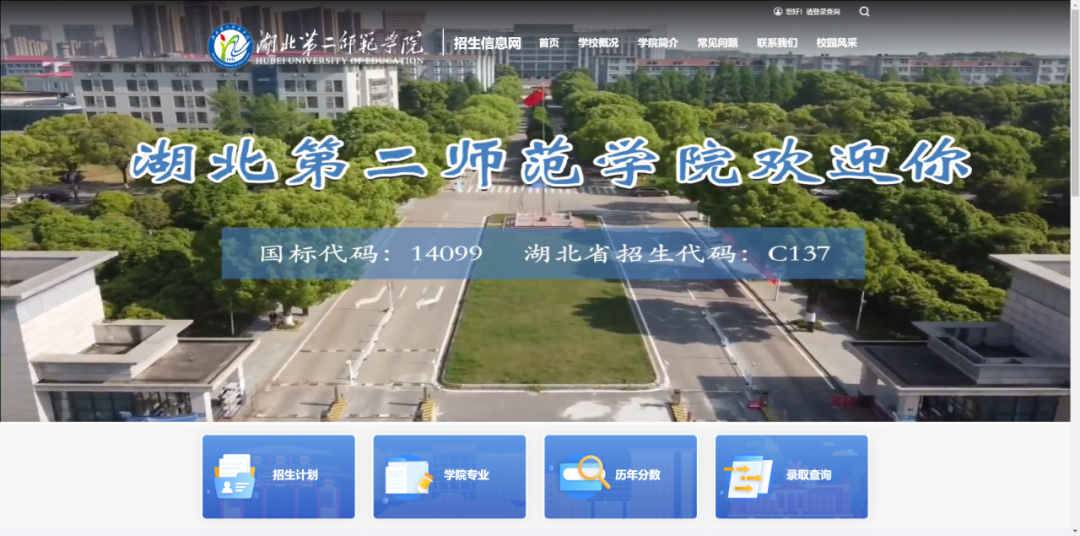Go to 首页 in the navigation bar
The image size is (1080, 536).
548,43
